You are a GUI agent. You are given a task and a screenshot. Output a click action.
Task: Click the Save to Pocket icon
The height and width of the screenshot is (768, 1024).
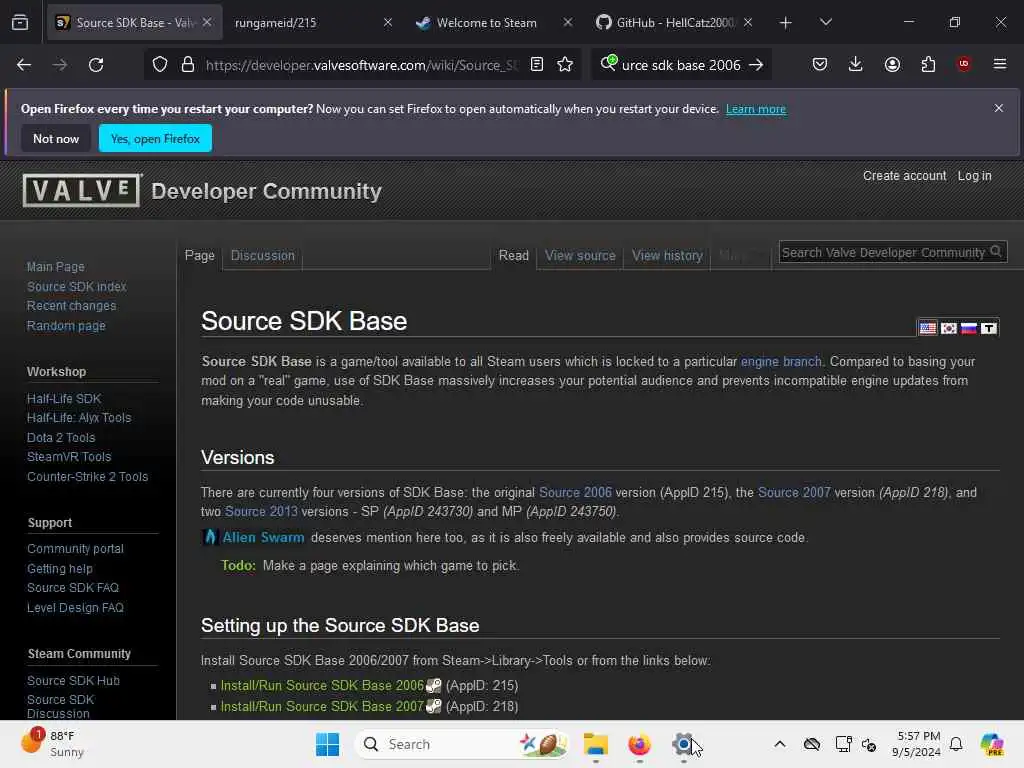click(820, 65)
